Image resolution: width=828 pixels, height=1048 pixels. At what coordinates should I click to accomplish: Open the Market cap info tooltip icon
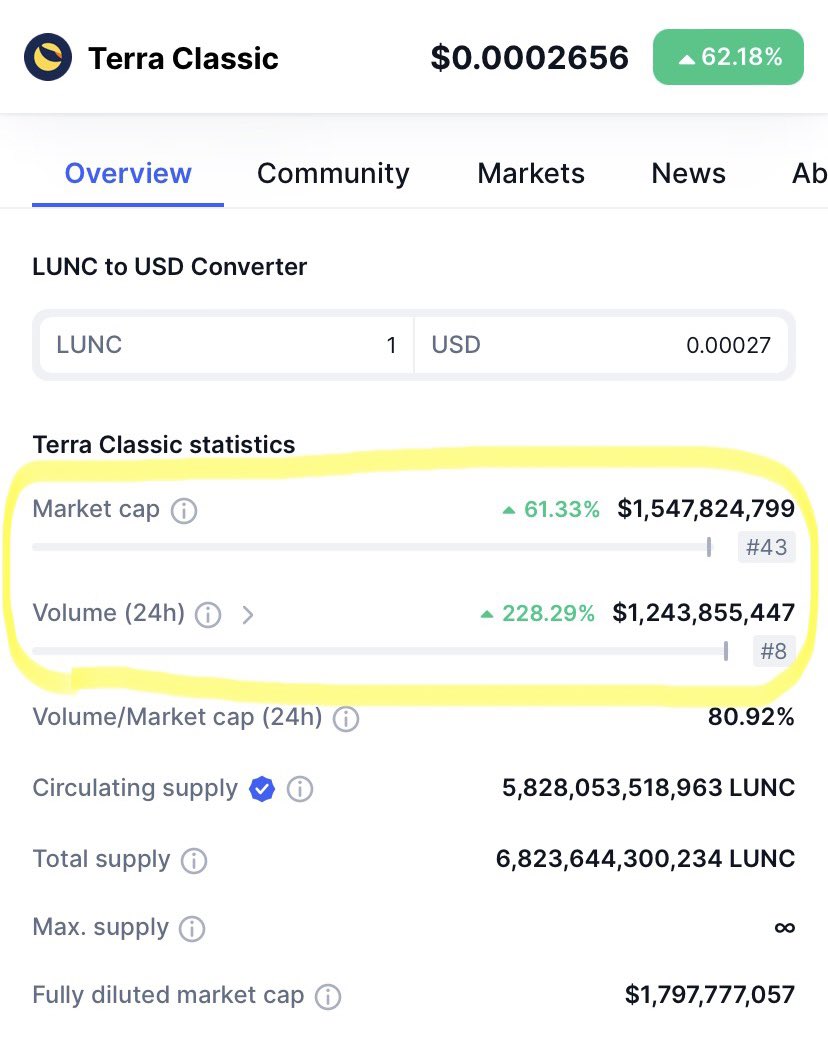pos(184,511)
